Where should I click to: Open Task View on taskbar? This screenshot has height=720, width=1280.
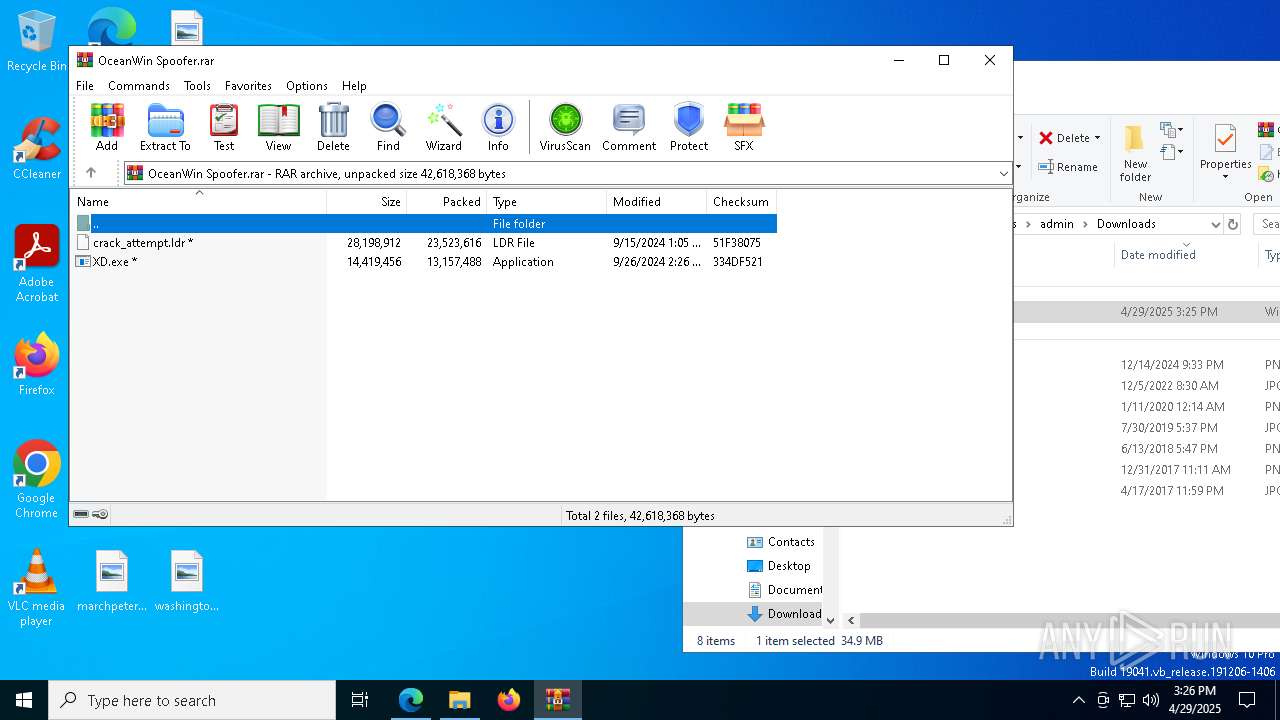point(360,700)
